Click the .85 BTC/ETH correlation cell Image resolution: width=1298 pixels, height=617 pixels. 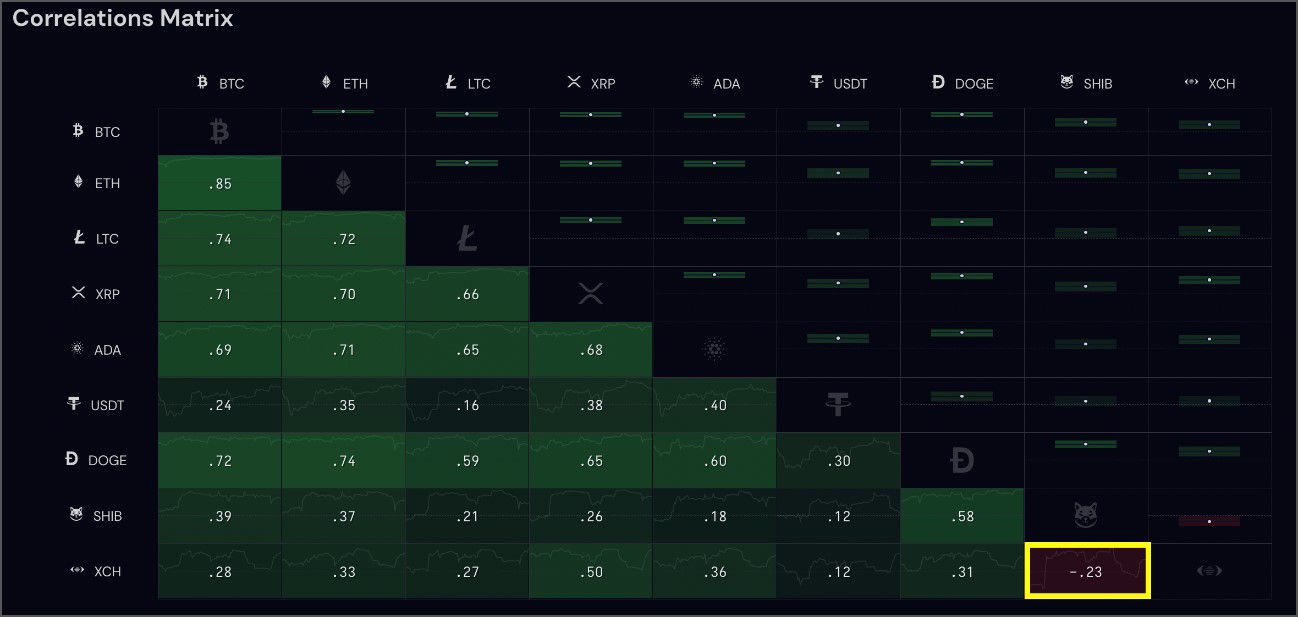(220, 183)
